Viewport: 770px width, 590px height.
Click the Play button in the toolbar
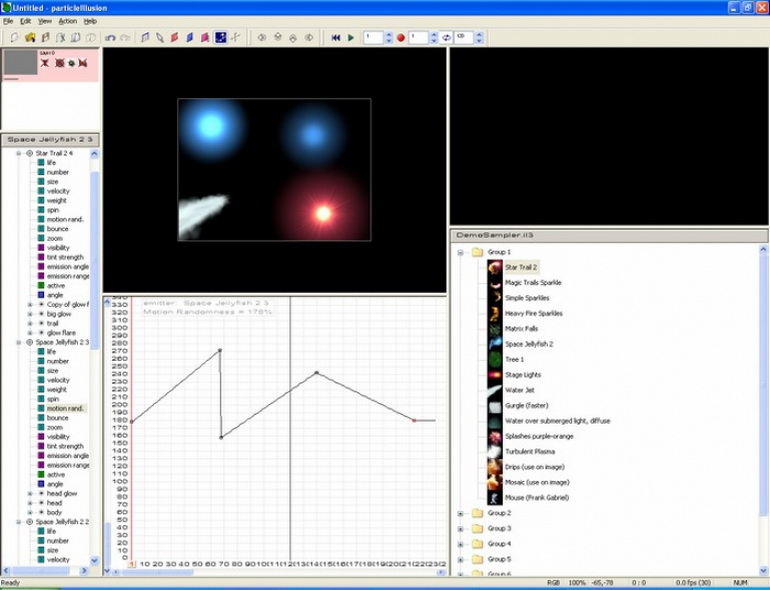click(x=351, y=38)
